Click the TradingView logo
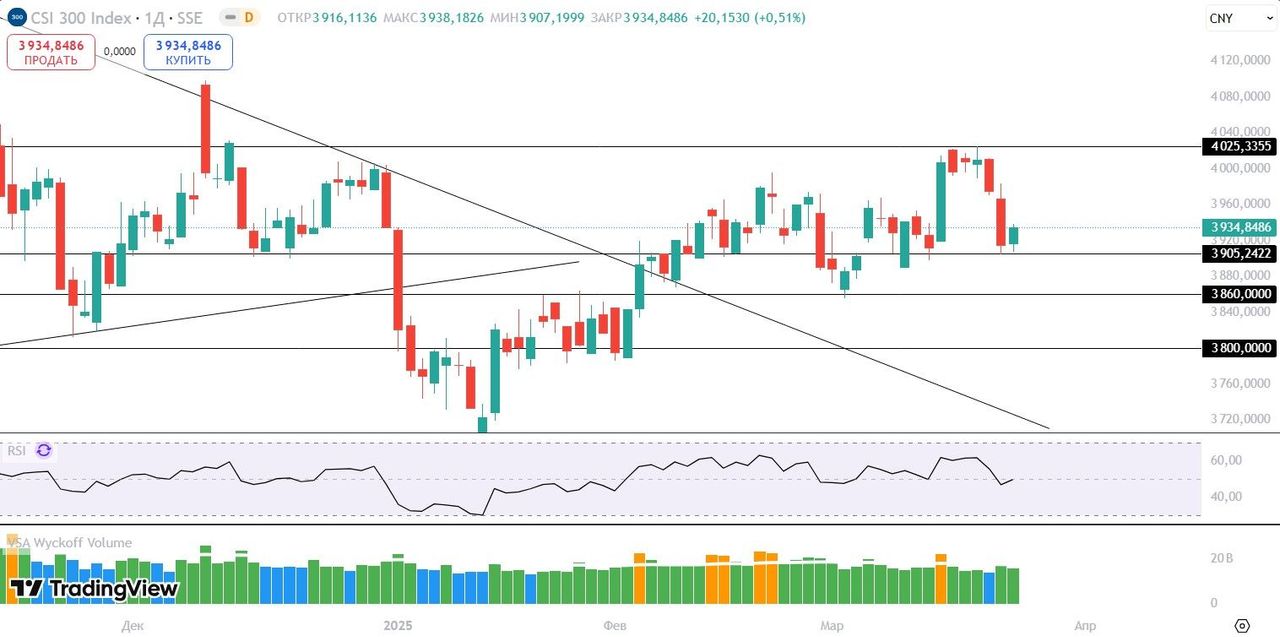1280x637 pixels. coord(93,589)
